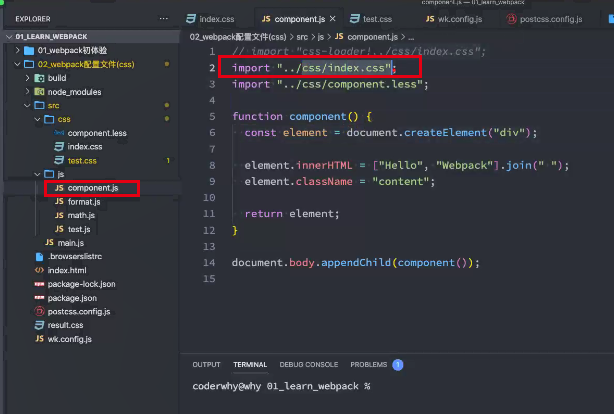Click the css folder icon in tree
This screenshot has width=614, height=414.
[49, 119]
